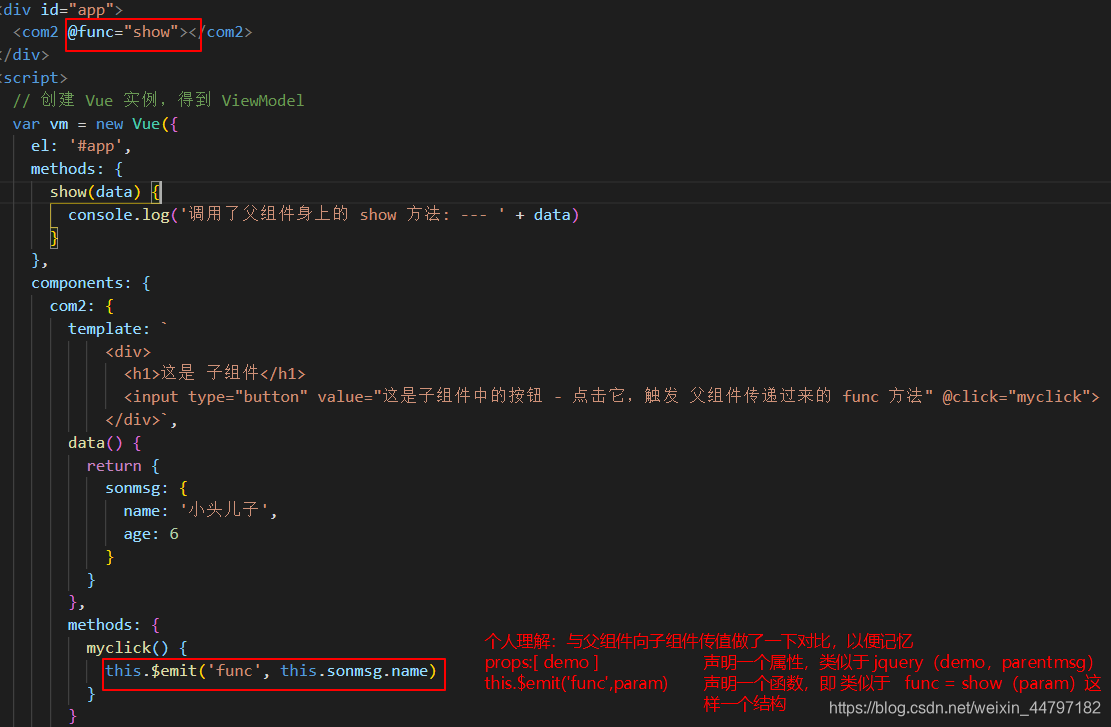Click the 'new' keyword before Vue
This screenshot has height=727, width=1111.
[x=110, y=124]
